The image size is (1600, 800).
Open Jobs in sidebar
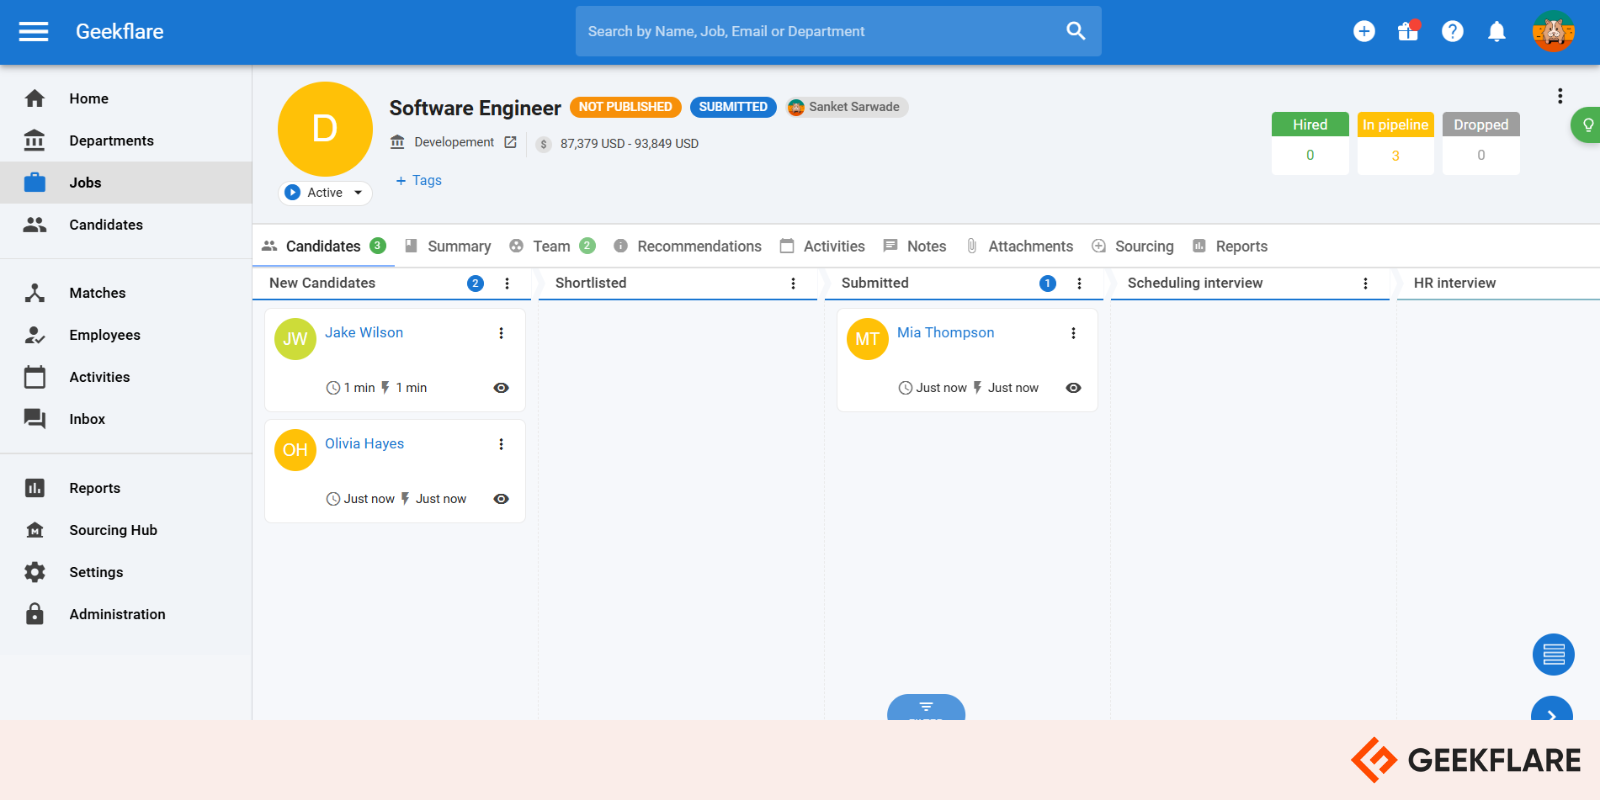(x=126, y=182)
